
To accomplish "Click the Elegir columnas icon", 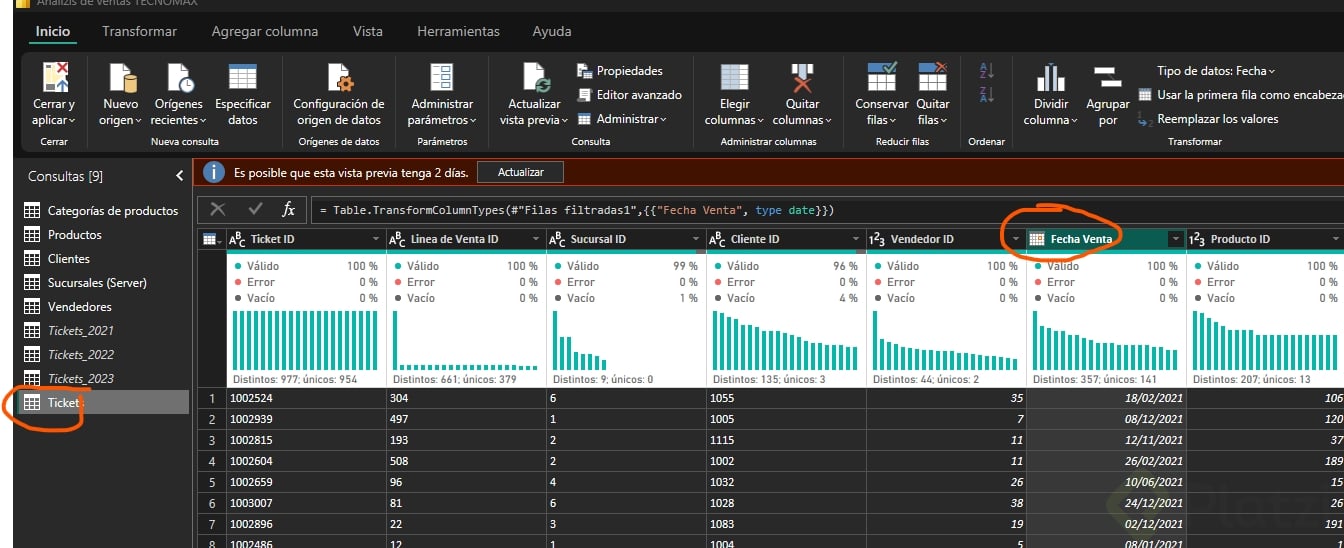I will pyautogui.click(x=735, y=78).
